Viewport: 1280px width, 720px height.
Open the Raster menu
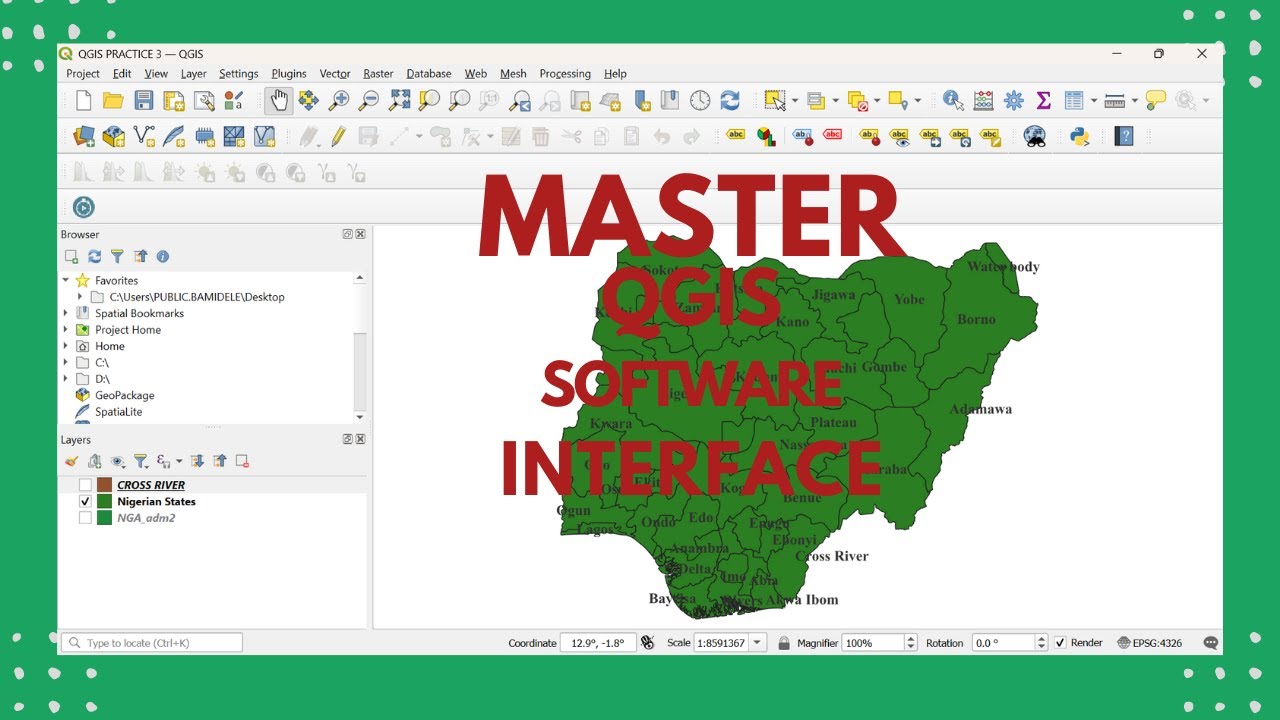tap(378, 73)
